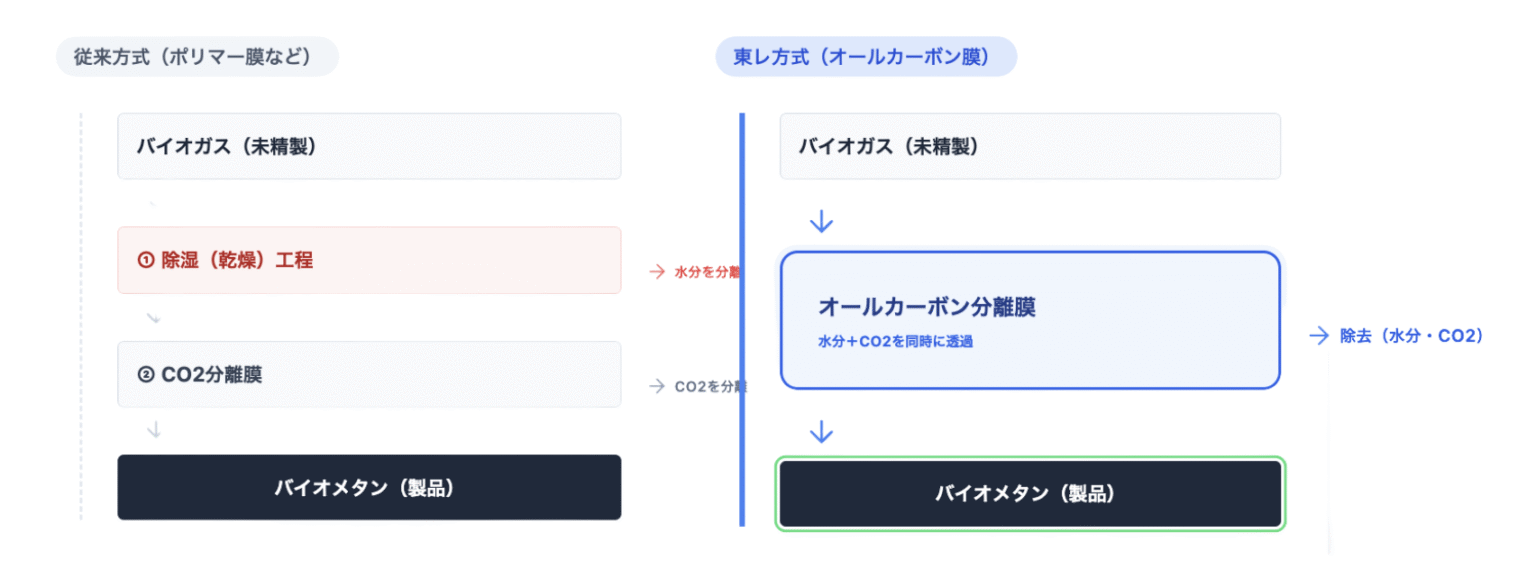This screenshot has width=1536, height=561.
Task: Click the circled number ① icon
Action: [145, 261]
